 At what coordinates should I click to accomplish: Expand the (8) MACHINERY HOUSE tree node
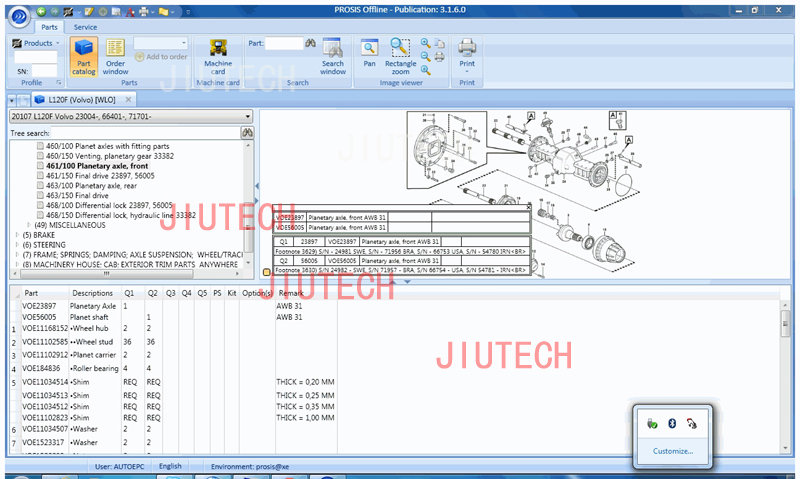tap(17, 264)
